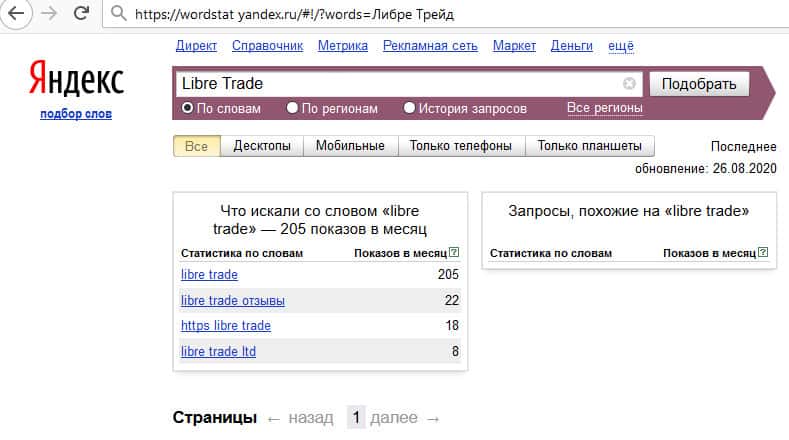Viewport: 789px width, 440px height.
Task: Click the назад pagination label
Action: click(x=311, y=418)
